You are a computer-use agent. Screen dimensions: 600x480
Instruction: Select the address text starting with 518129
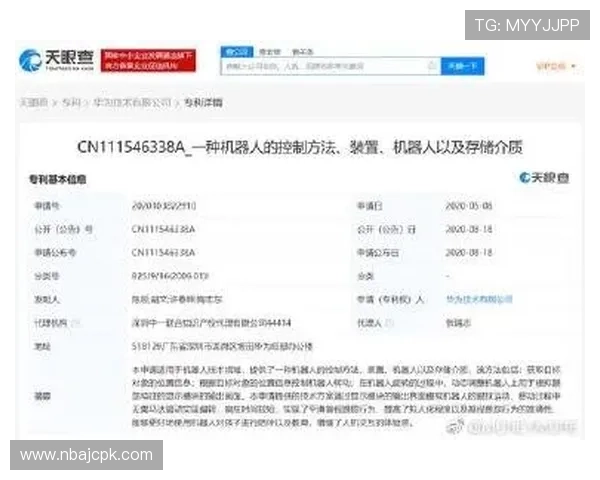click(222, 346)
